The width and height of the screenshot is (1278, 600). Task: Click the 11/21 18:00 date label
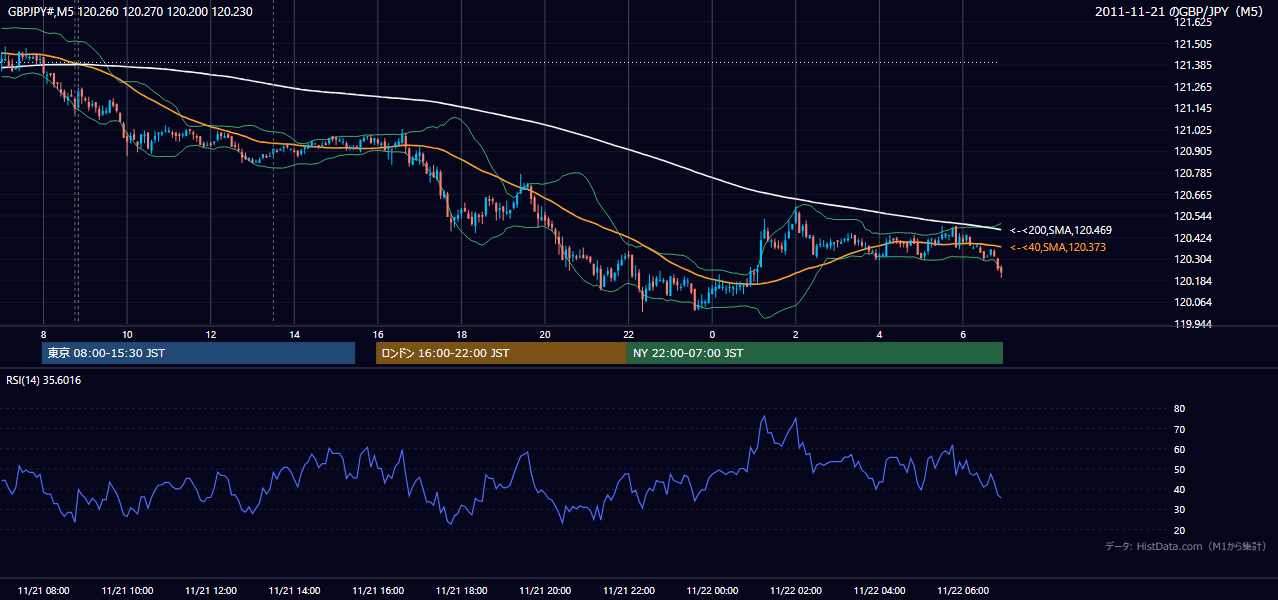(x=461, y=591)
